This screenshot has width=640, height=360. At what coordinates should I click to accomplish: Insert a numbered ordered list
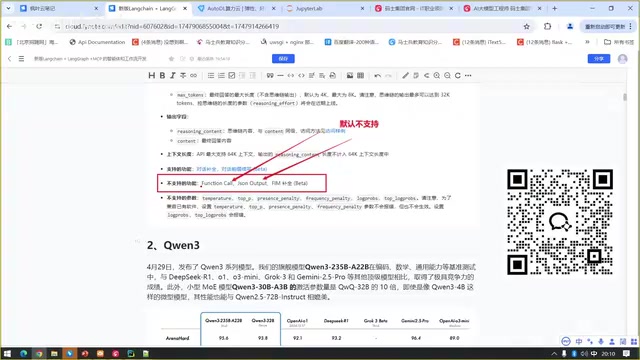pos(221,76)
